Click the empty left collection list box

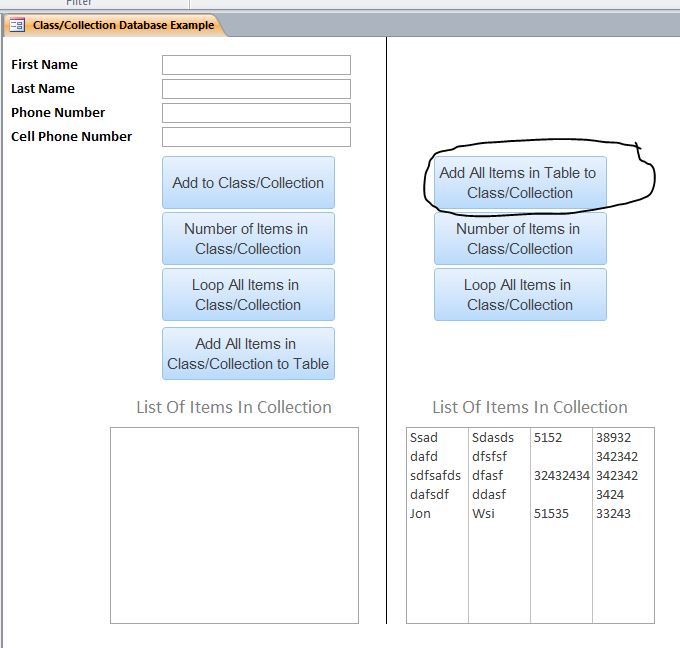[235, 525]
